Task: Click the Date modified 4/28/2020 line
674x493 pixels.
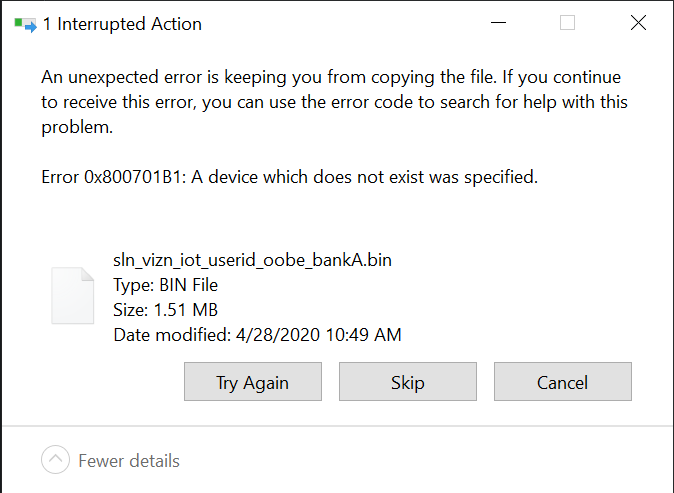Action: 257,335
